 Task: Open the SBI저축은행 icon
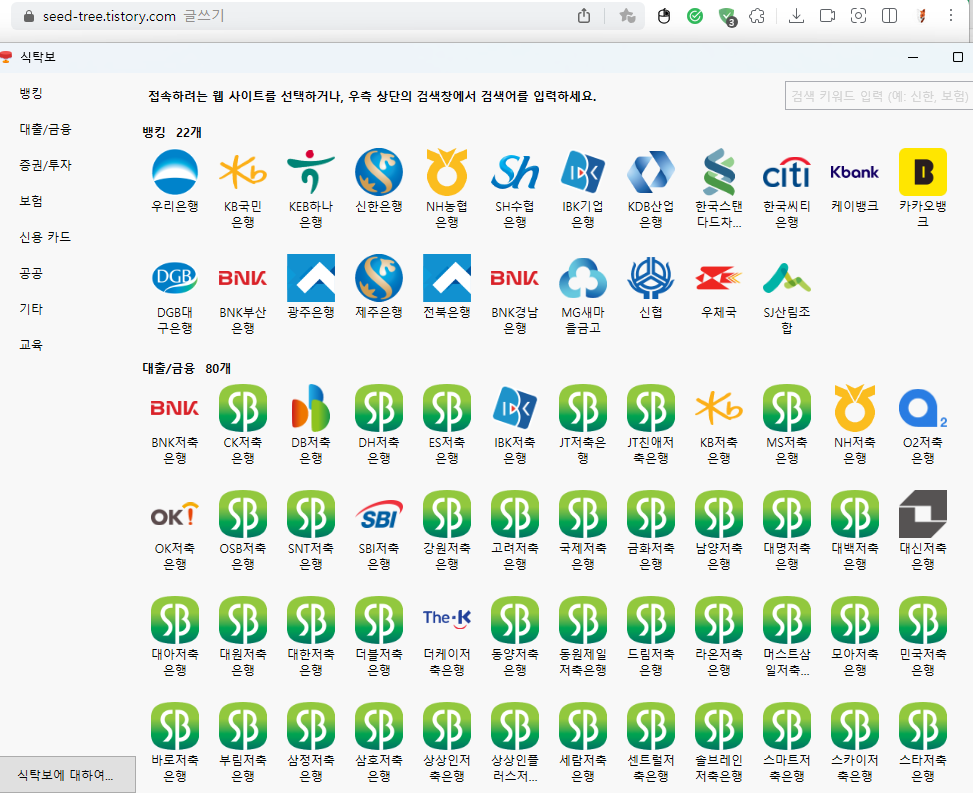coord(379,514)
